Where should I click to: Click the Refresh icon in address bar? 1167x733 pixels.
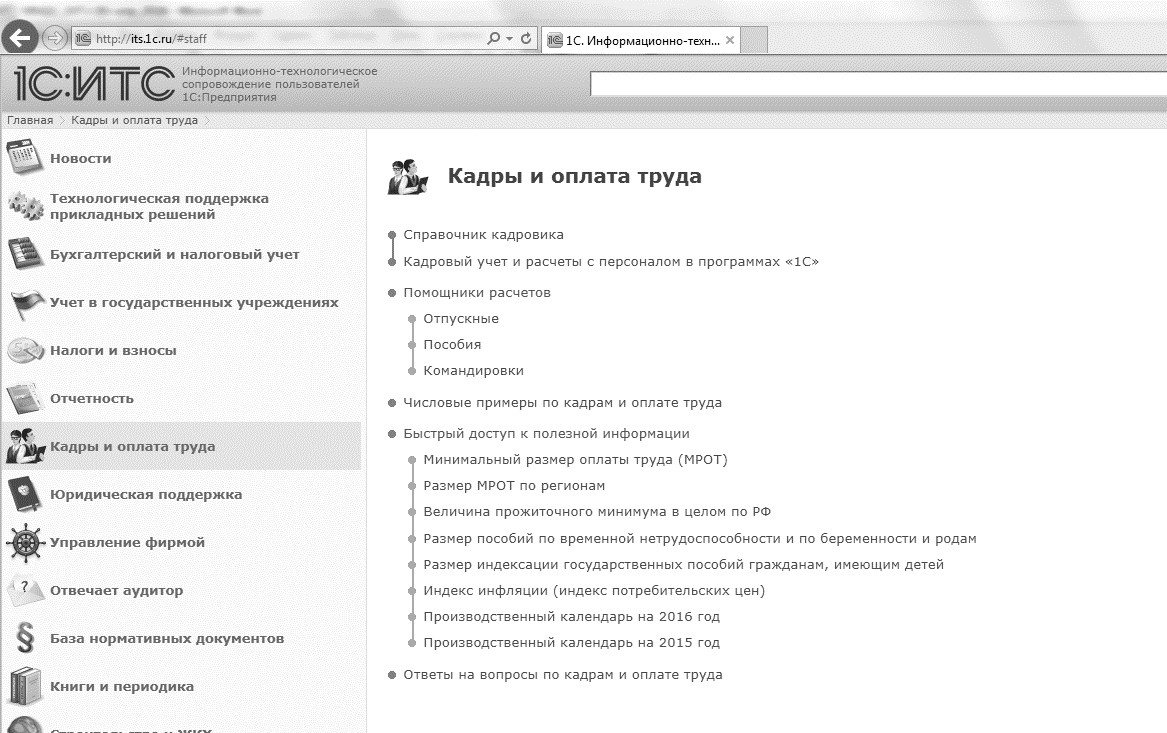click(x=526, y=38)
